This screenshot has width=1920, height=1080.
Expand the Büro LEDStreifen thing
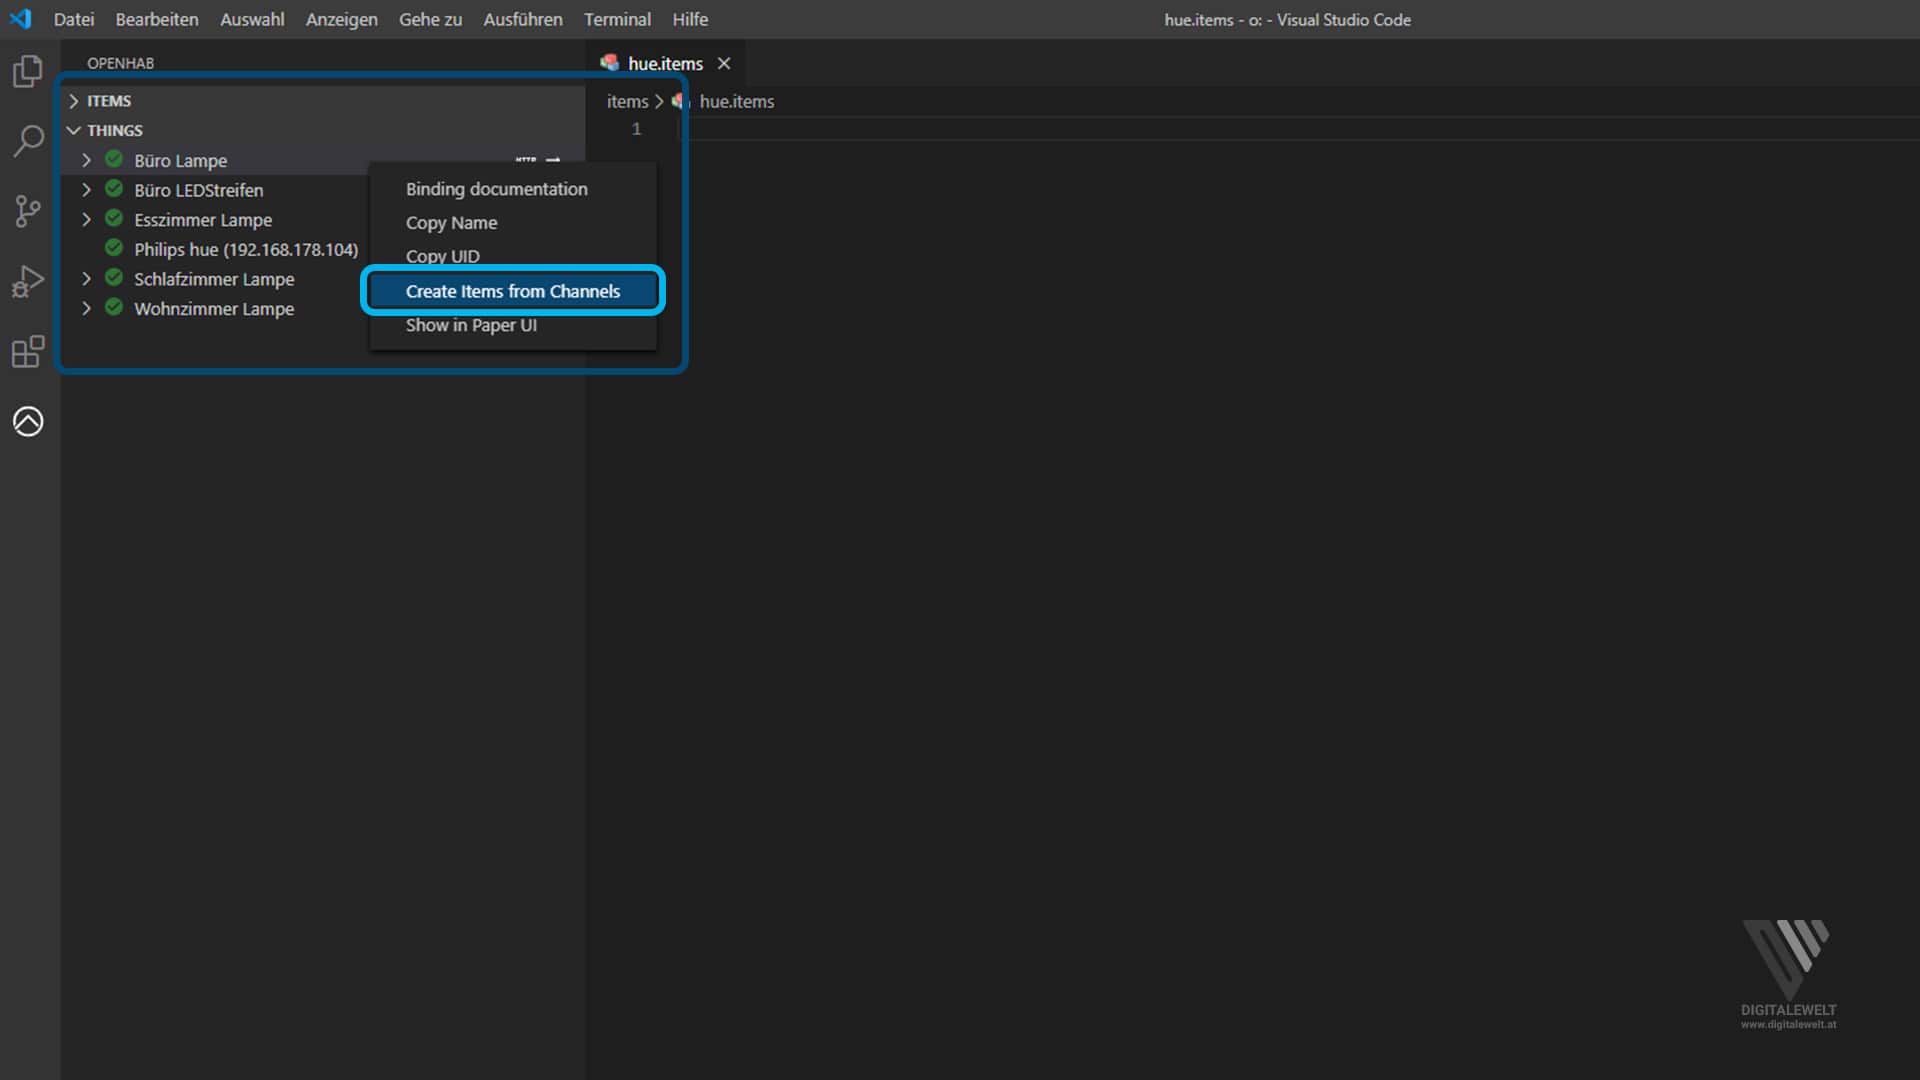pos(87,190)
